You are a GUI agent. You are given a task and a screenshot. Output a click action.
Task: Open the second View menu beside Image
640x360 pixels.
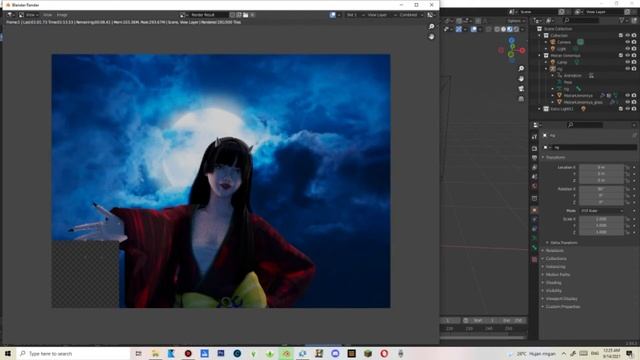click(47, 15)
